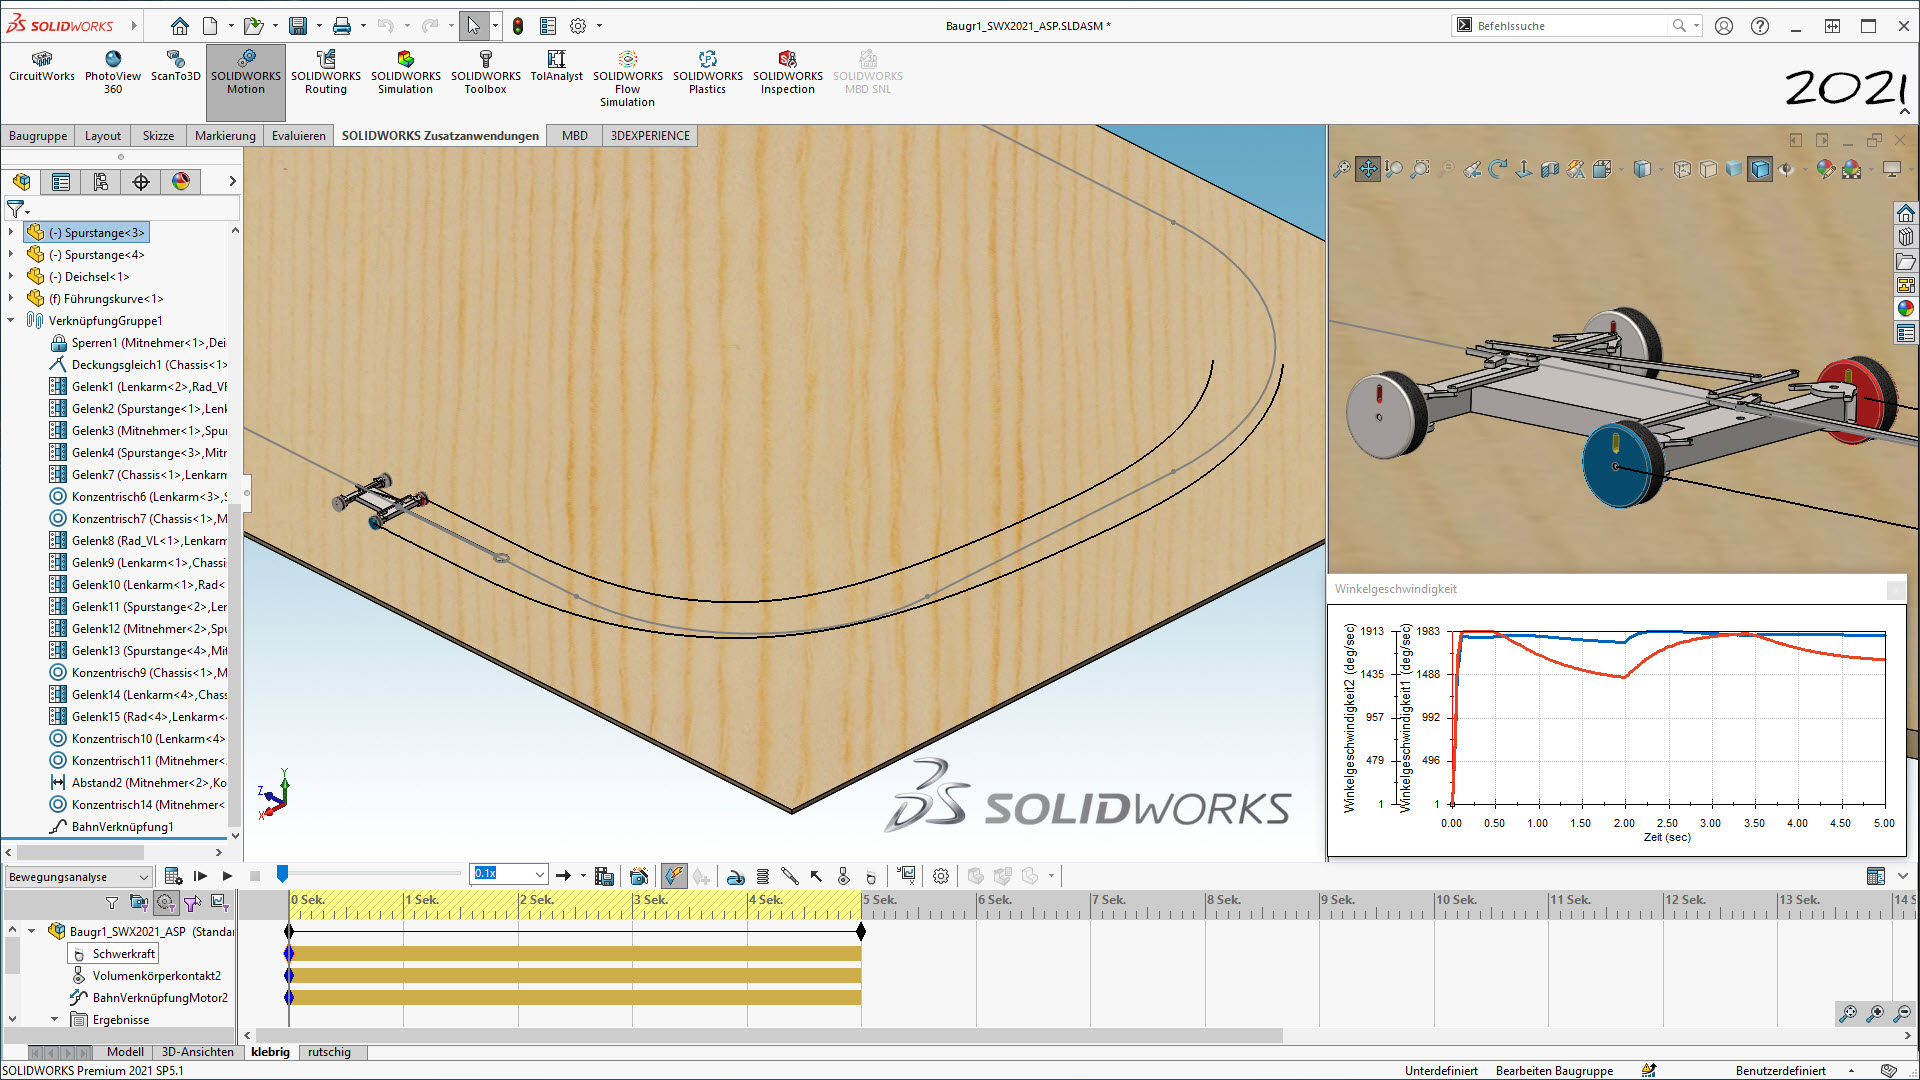Viewport: 1920px width, 1080px height.
Task: Add a Spring via spring icon
Action: pyautogui.click(x=762, y=876)
